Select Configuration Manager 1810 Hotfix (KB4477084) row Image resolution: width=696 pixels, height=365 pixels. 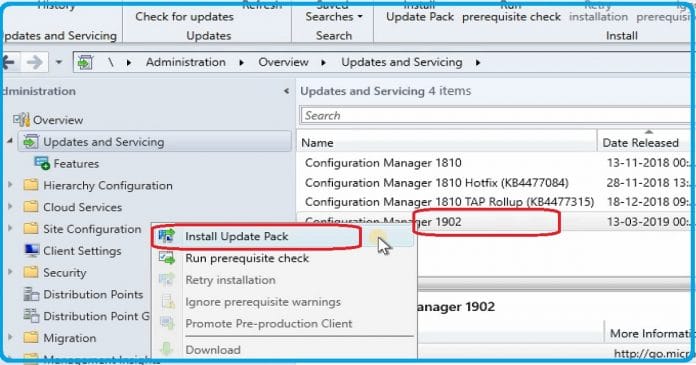(495, 182)
